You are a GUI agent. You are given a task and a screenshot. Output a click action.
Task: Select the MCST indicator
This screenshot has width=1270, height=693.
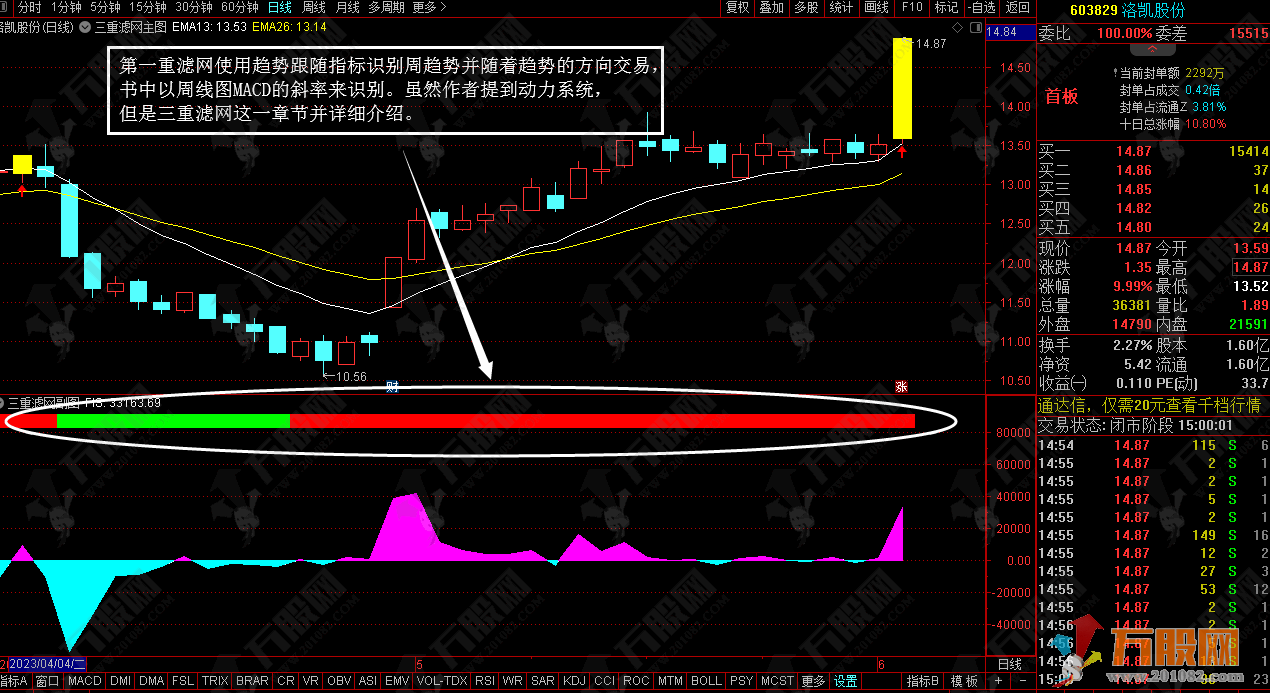pos(777,681)
